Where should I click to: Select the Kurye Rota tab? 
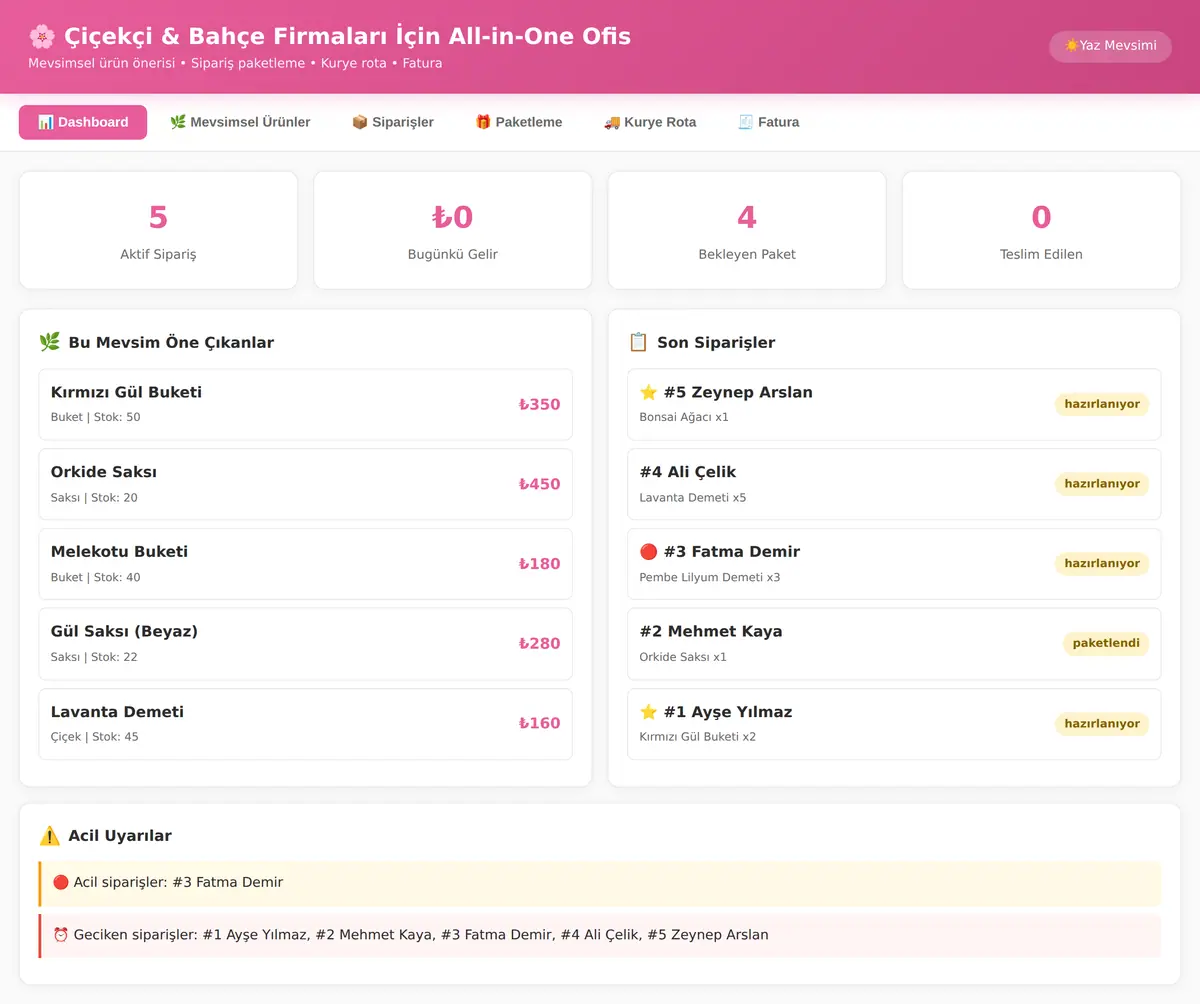[650, 122]
